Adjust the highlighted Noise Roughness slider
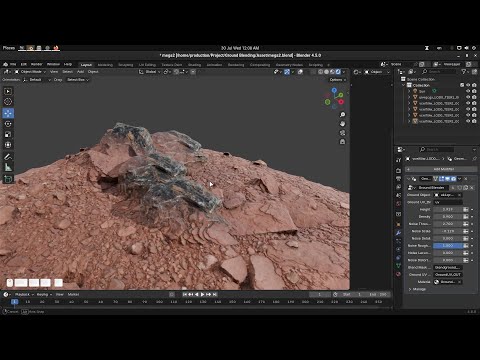This screenshot has width=480, height=360. coord(448,246)
